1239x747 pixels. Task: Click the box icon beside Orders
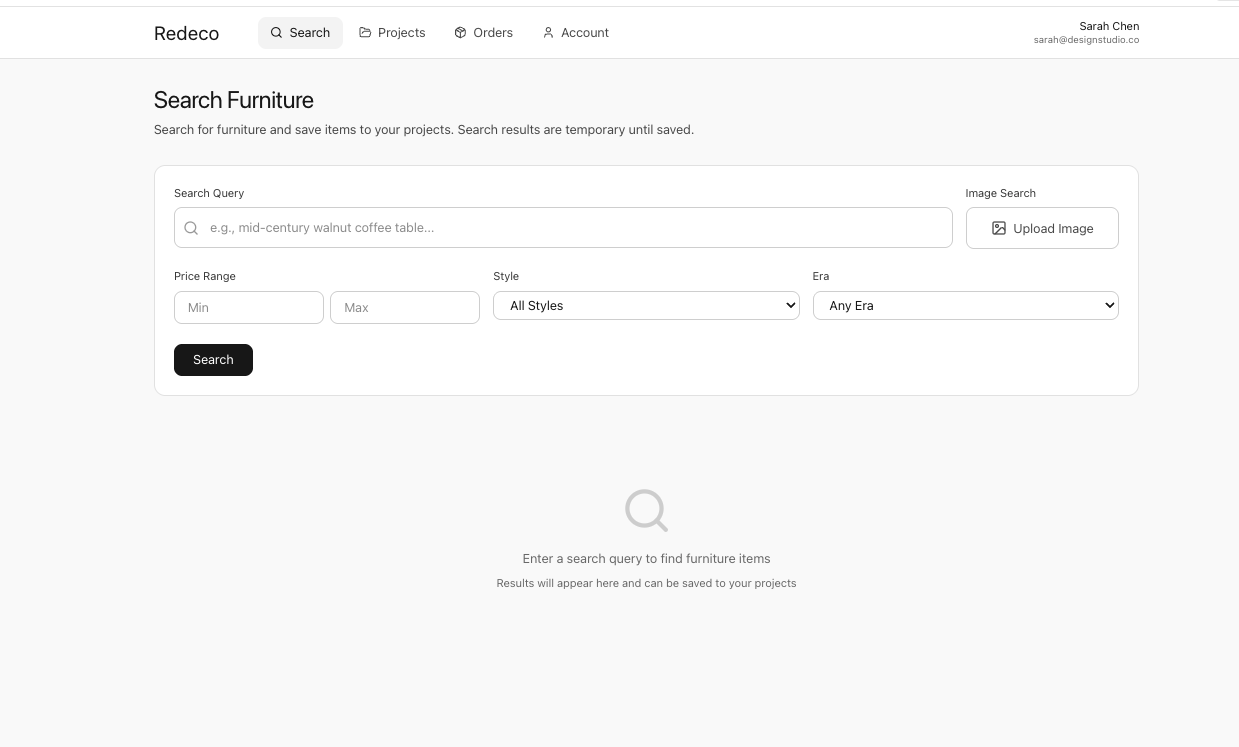point(460,33)
